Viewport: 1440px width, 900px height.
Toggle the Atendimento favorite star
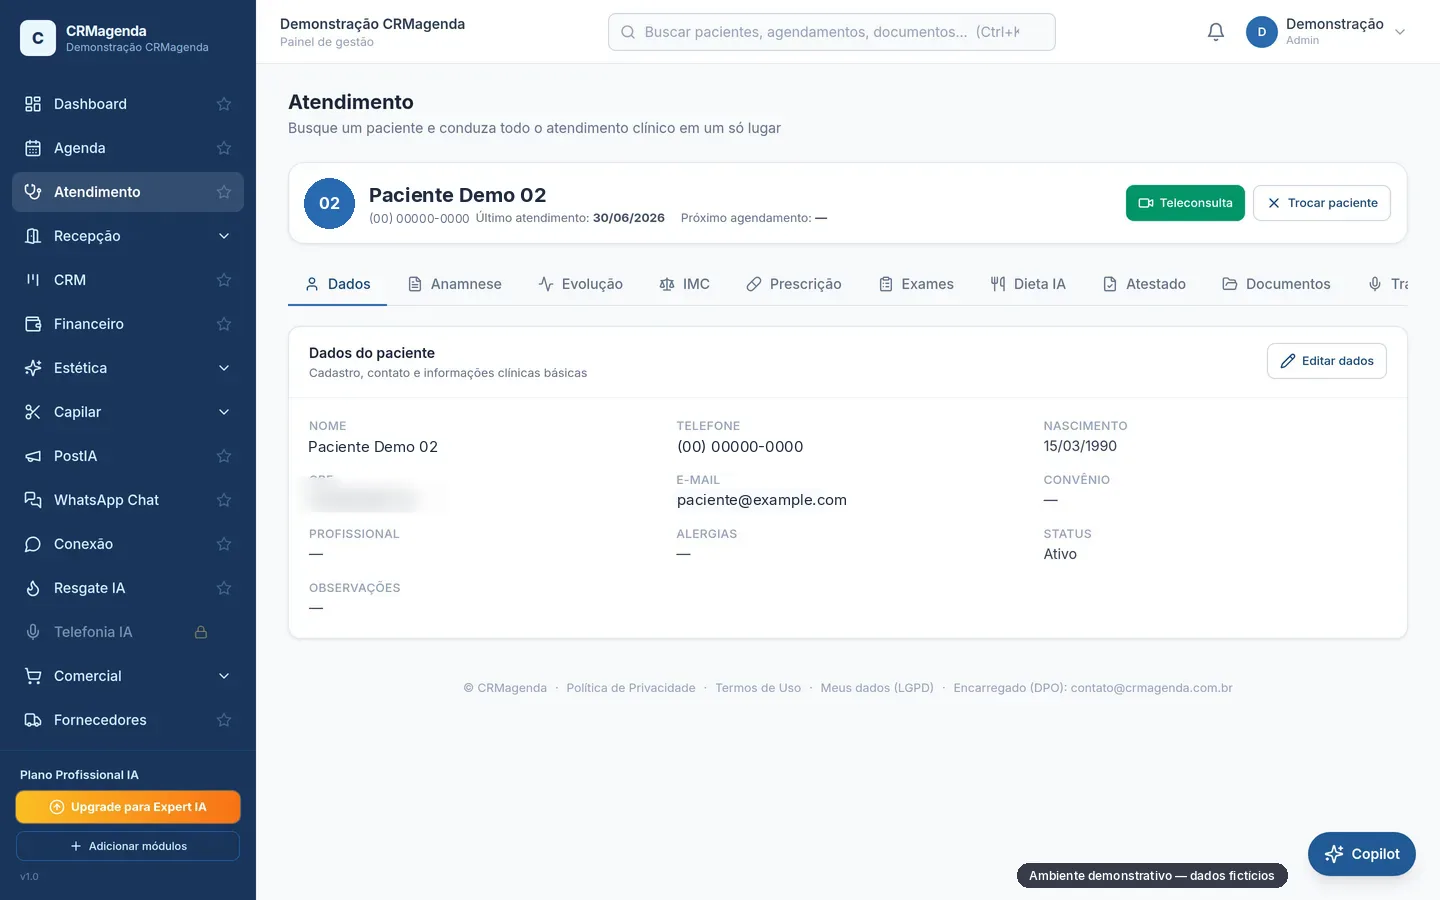click(224, 192)
